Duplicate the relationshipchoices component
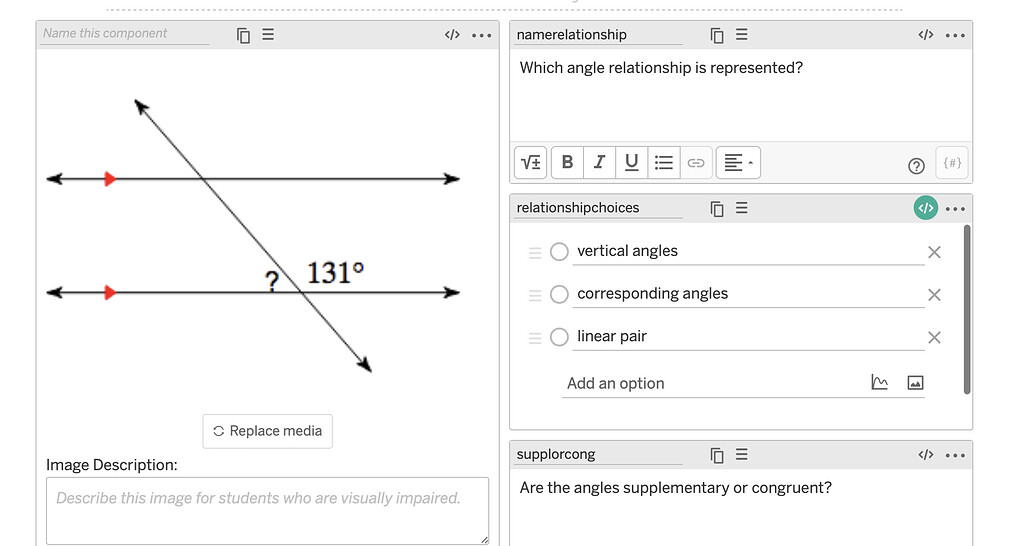 pyautogui.click(x=717, y=209)
